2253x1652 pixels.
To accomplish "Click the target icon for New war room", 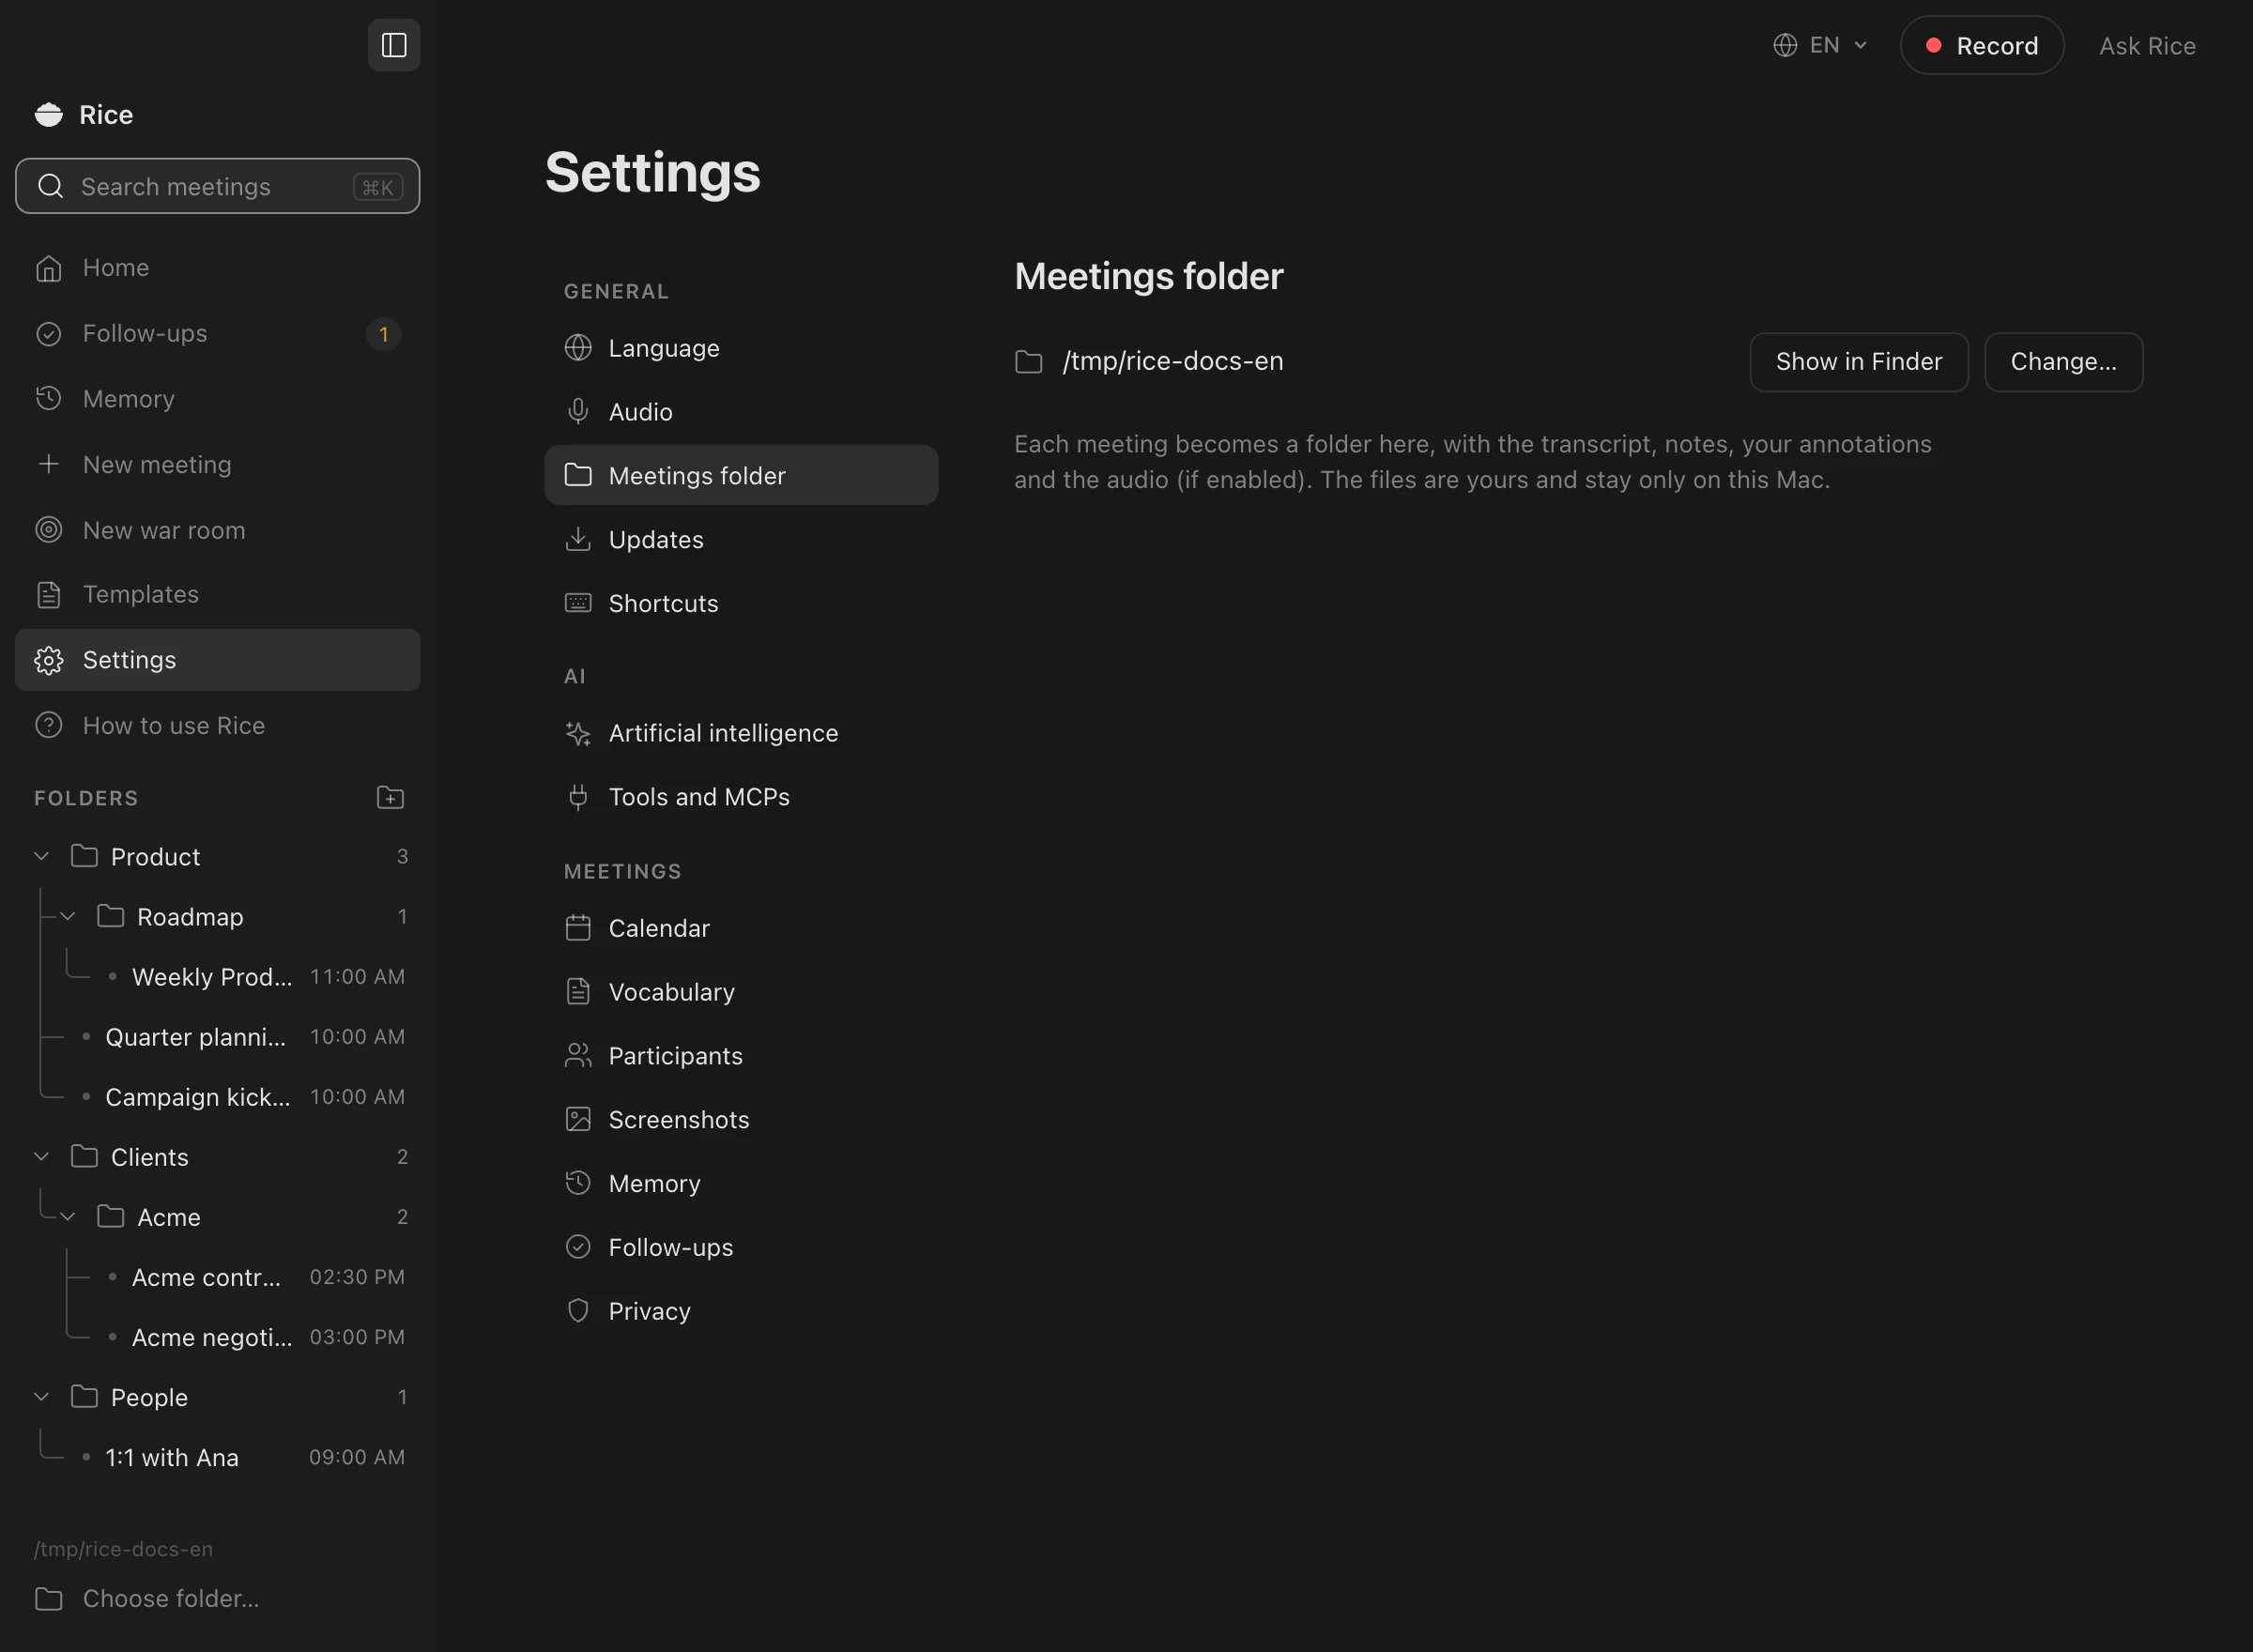I will tap(49, 530).
